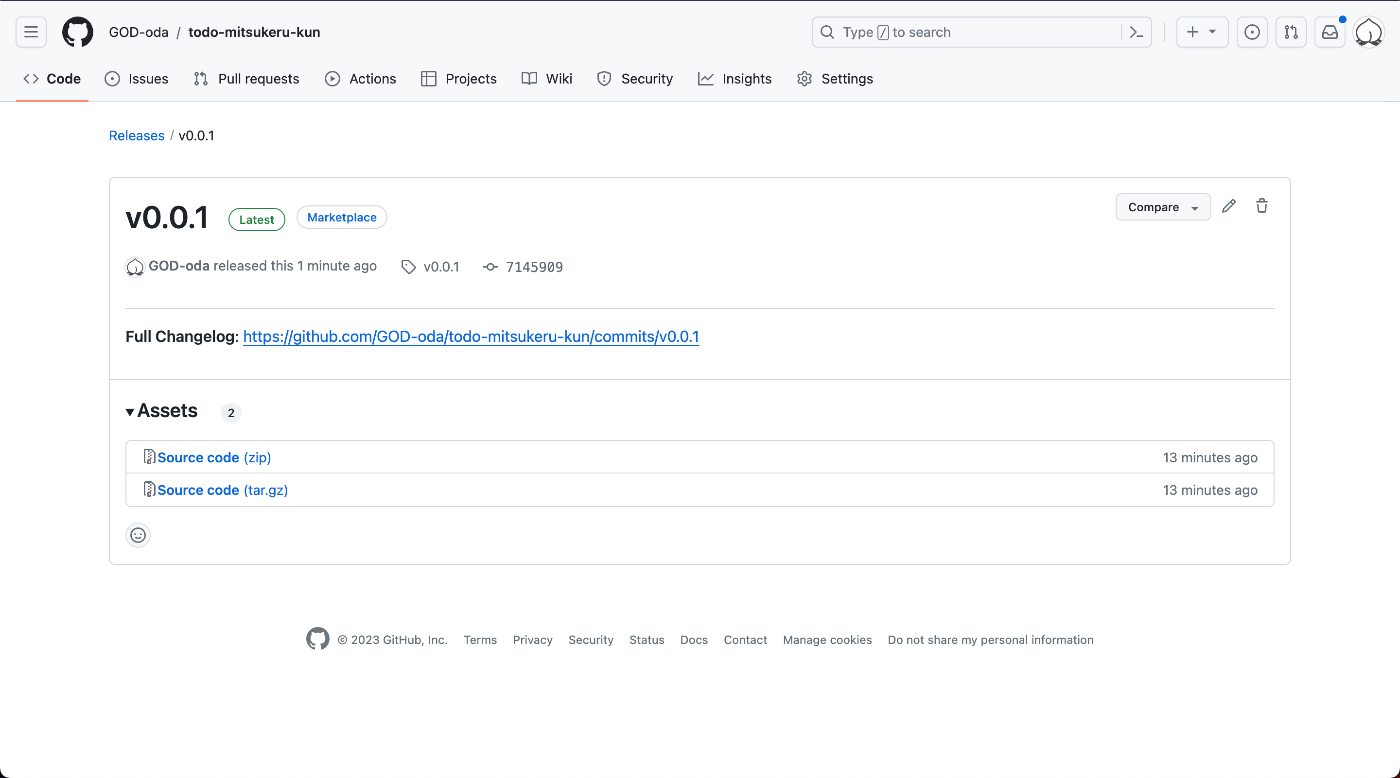Go to GitHub home via Octocat logo
The height and width of the screenshot is (778, 1400).
pos(78,32)
